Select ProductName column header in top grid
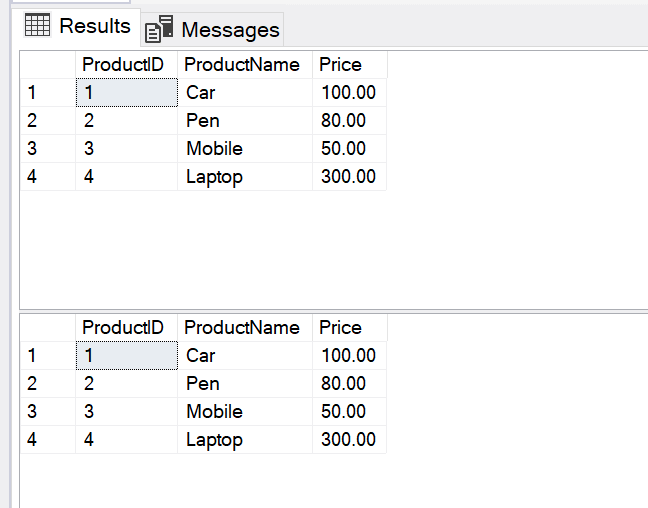The image size is (648, 508). tap(242, 65)
